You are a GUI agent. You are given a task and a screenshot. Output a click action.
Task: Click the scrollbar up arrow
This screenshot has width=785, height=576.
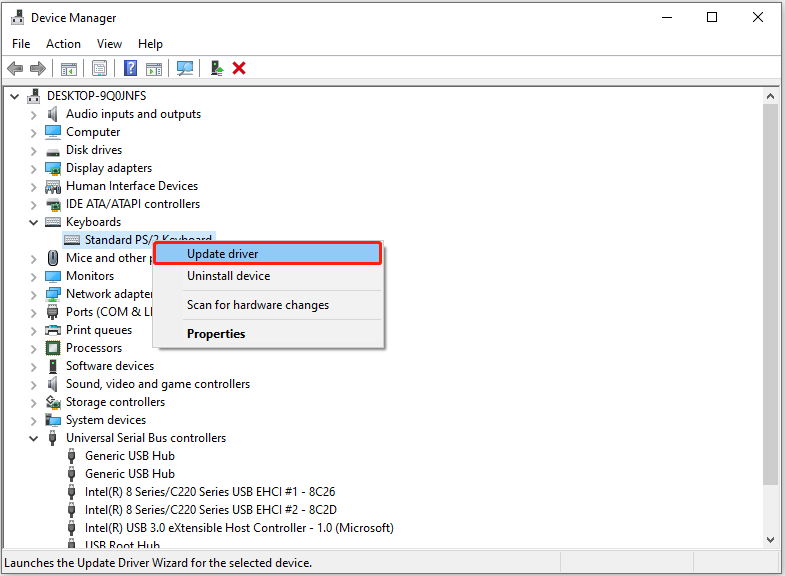pos(770,96)
